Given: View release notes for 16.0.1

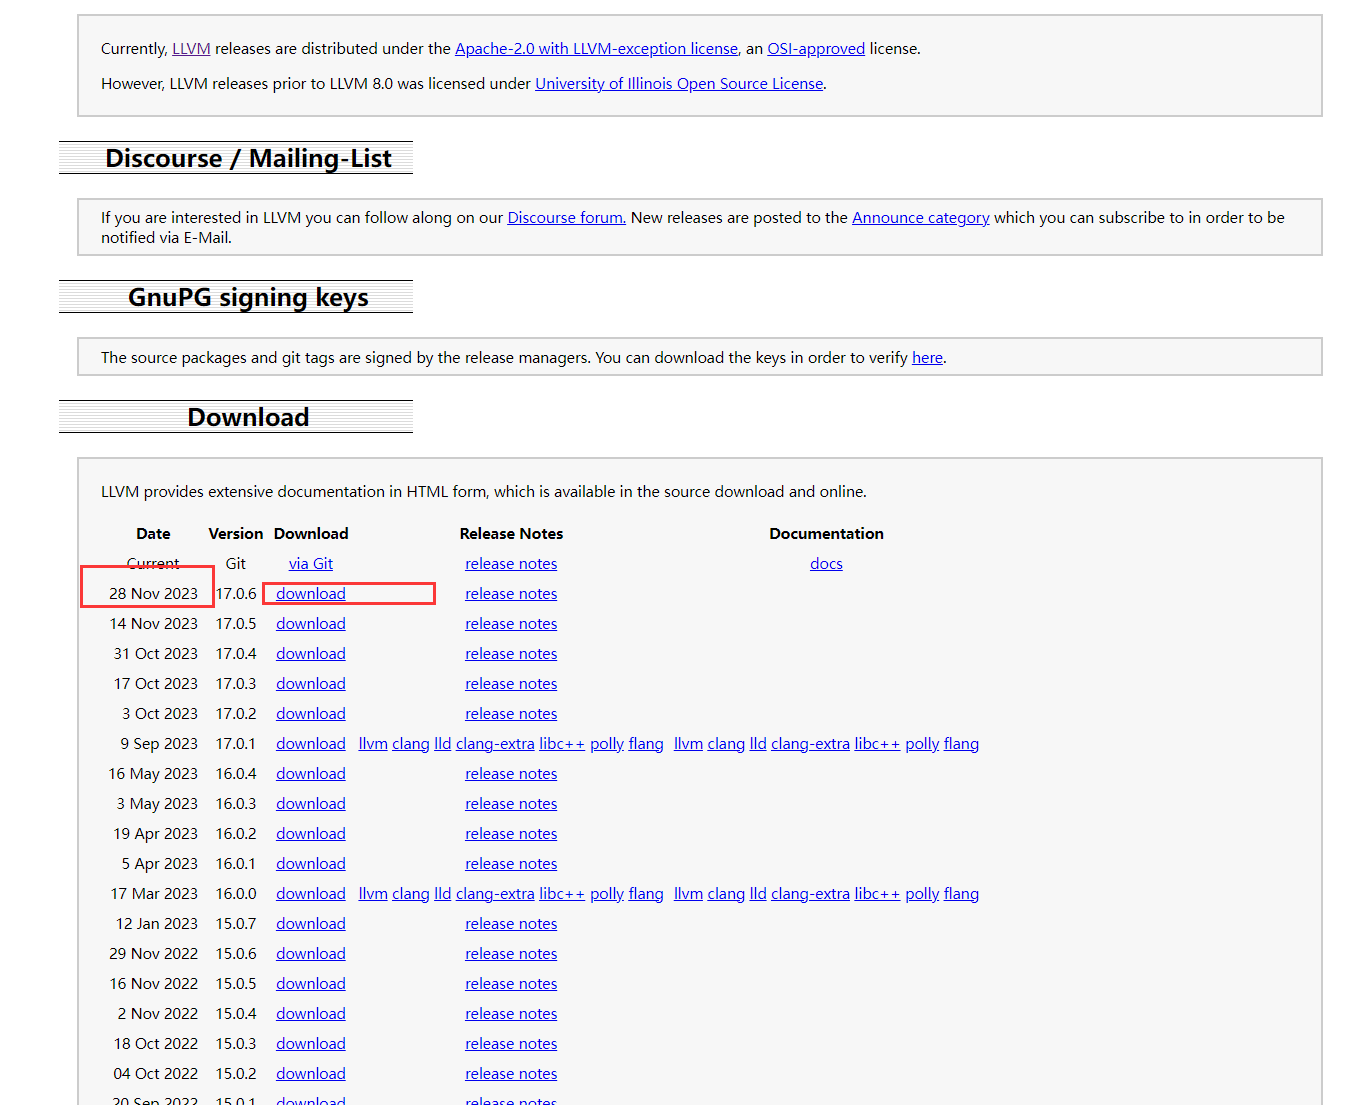Looking at the screenshot, I should click(511, 864).
